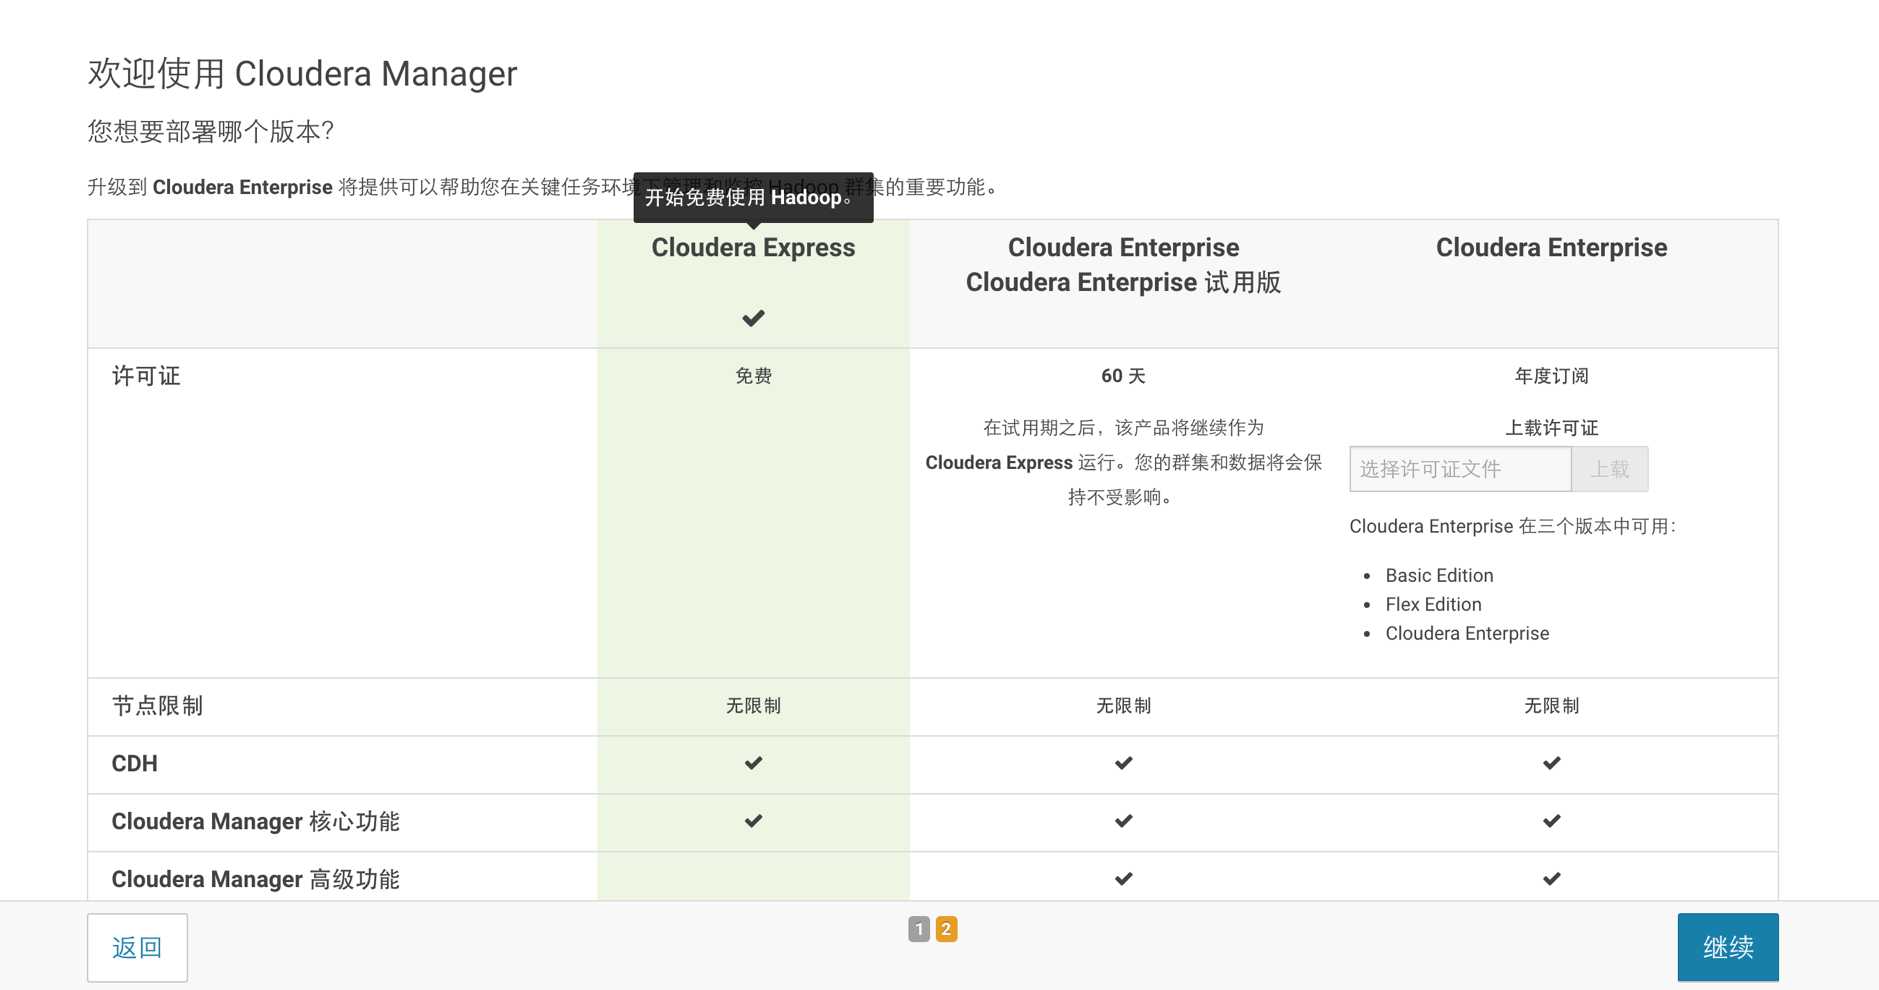
Task: Click the CDH checkmark in Enterprise column
Action: coord(1551,763)
